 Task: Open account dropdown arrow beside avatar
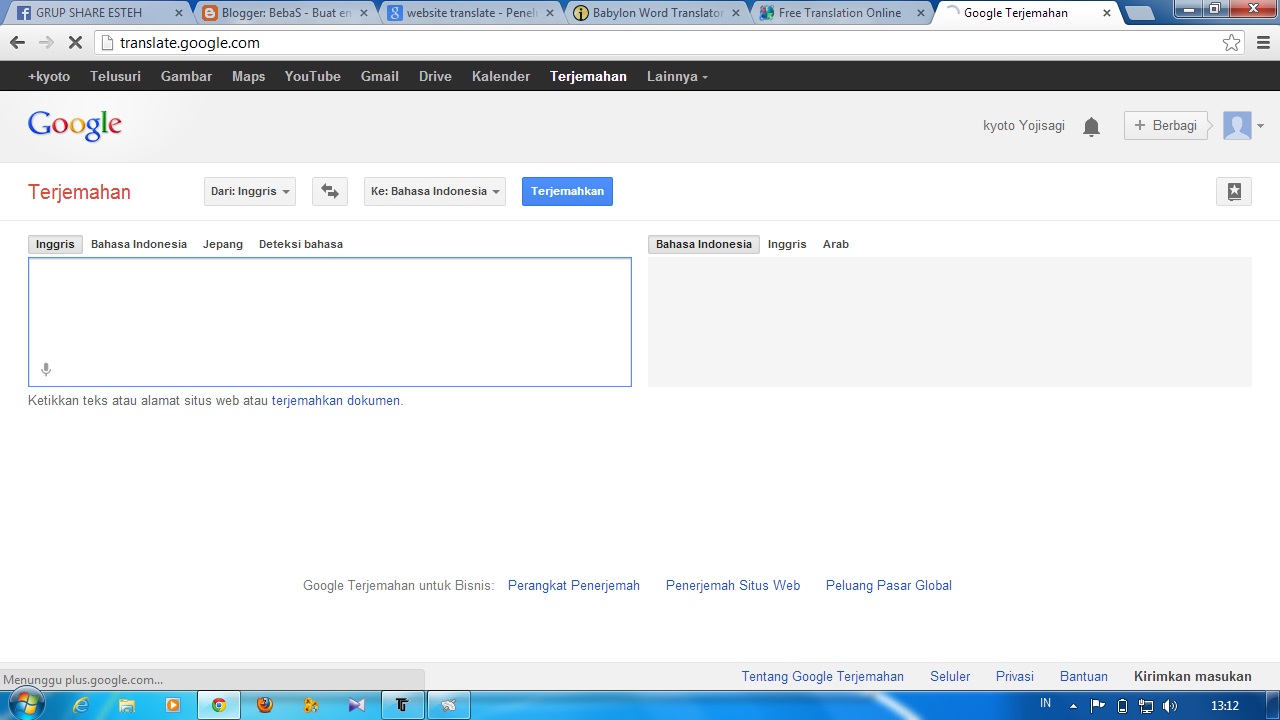pyautogui.click(x=1260, y=126)
